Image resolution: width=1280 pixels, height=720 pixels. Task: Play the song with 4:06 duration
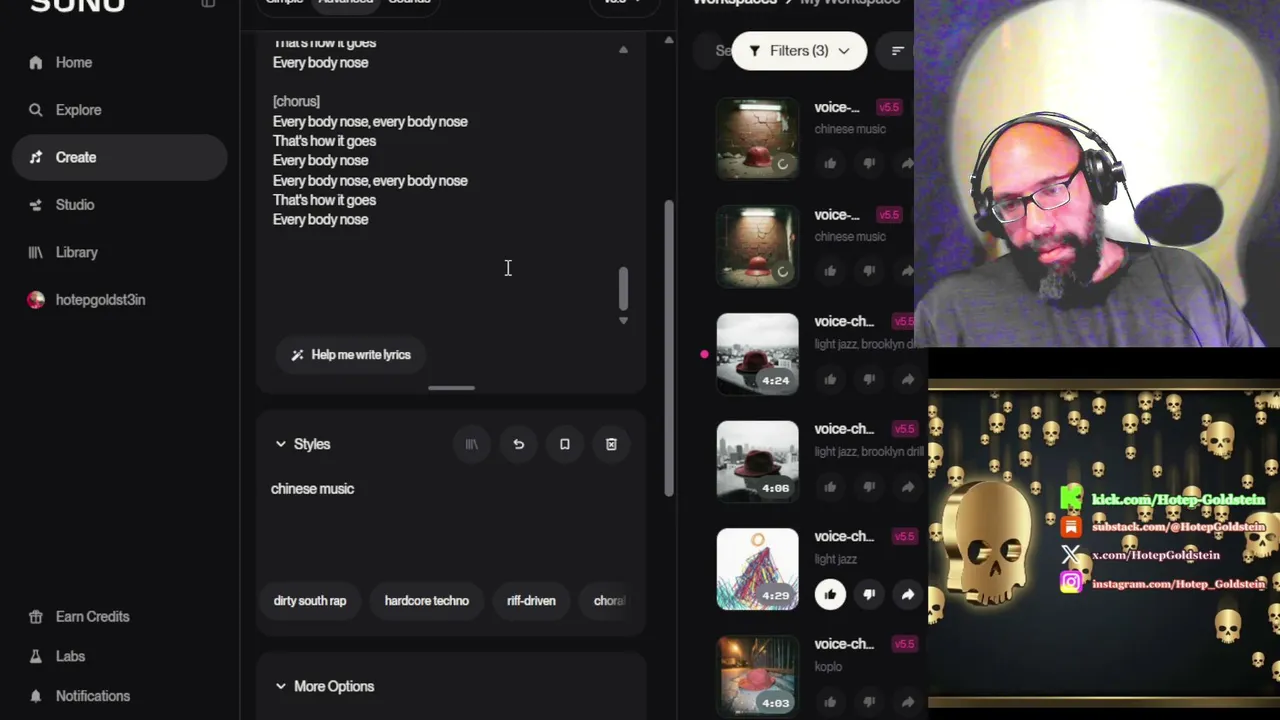(758, 462)
